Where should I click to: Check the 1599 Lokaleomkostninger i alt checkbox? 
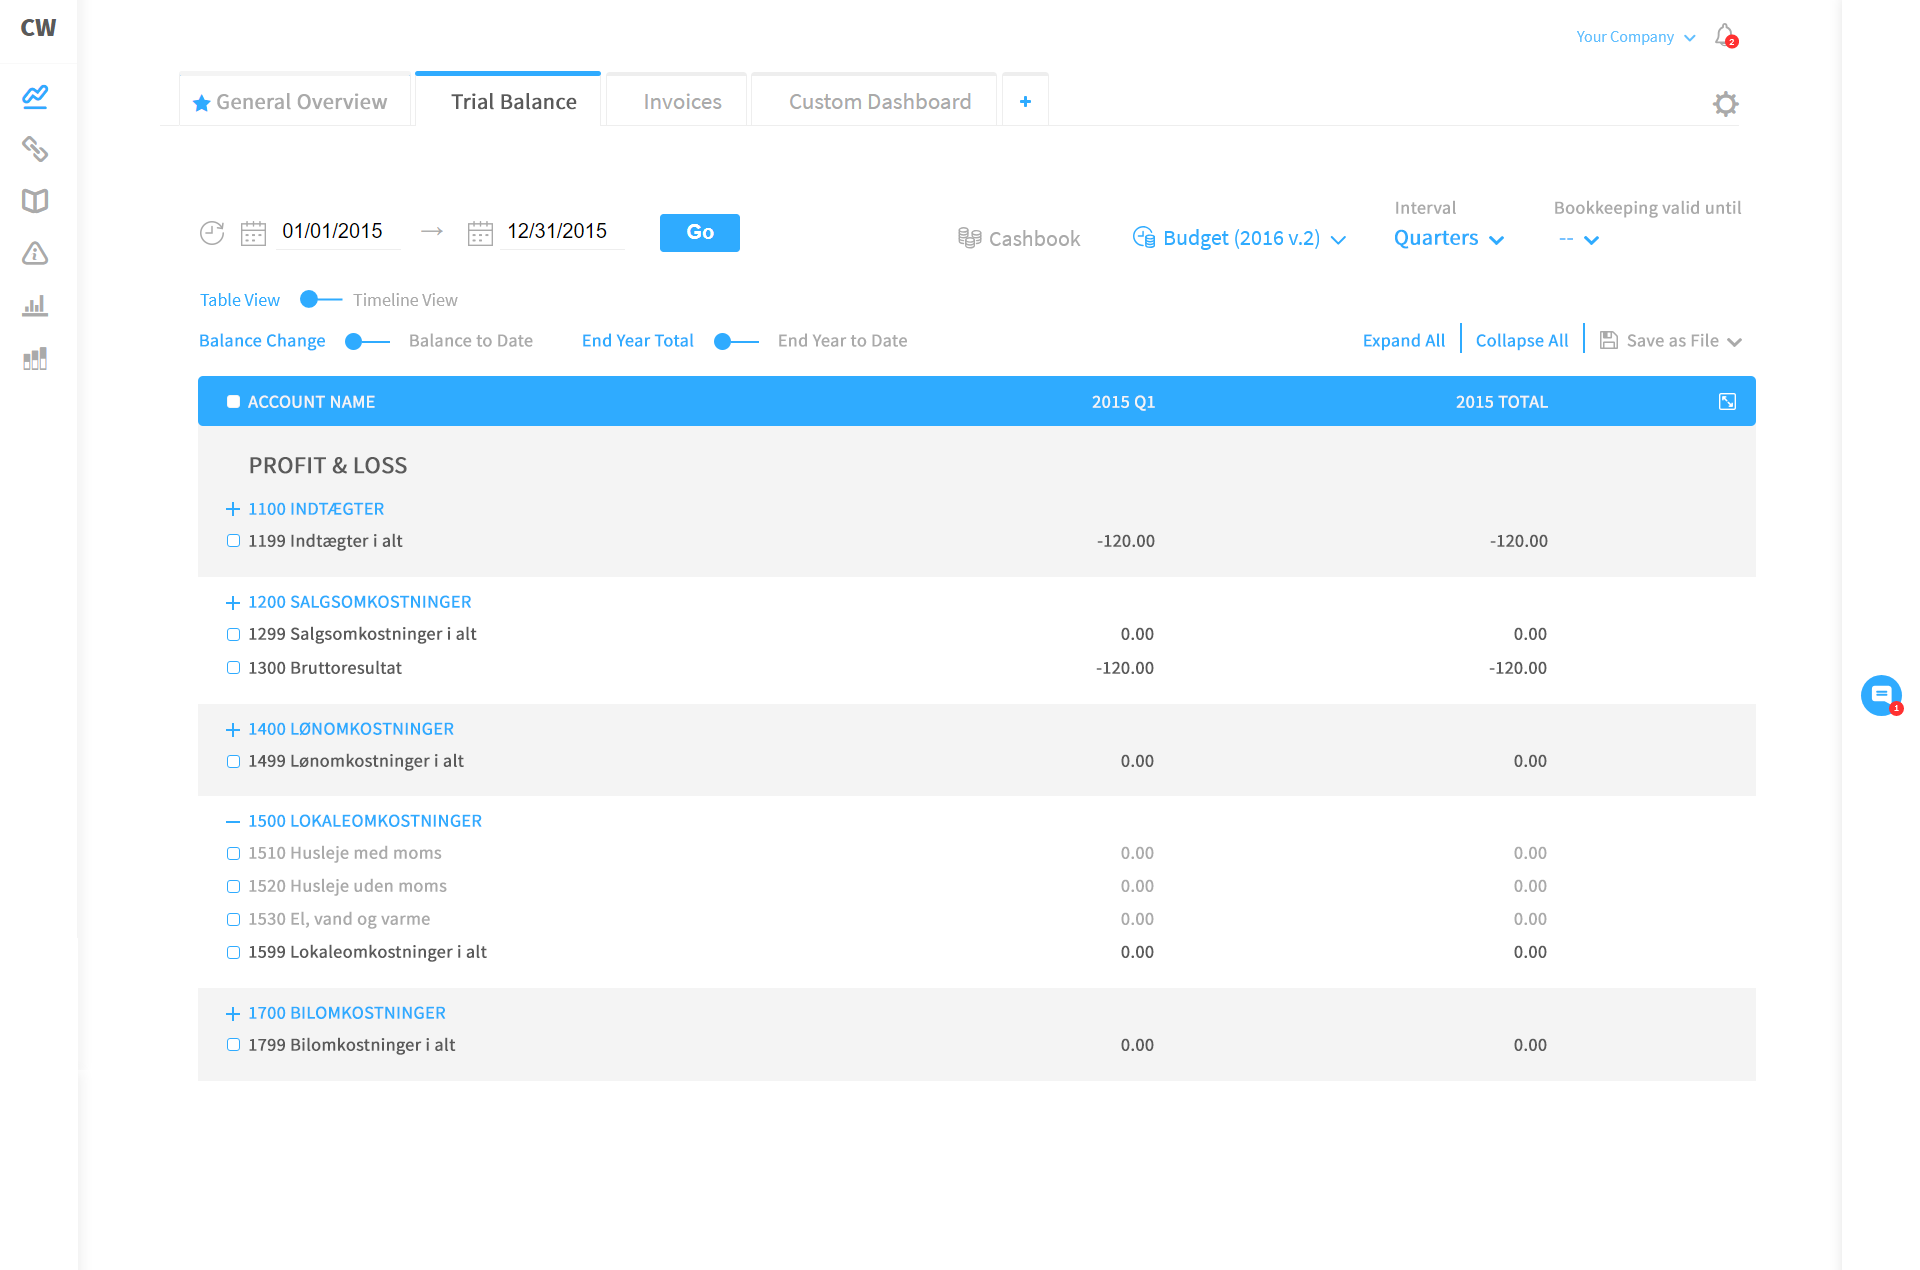[233, 952]
